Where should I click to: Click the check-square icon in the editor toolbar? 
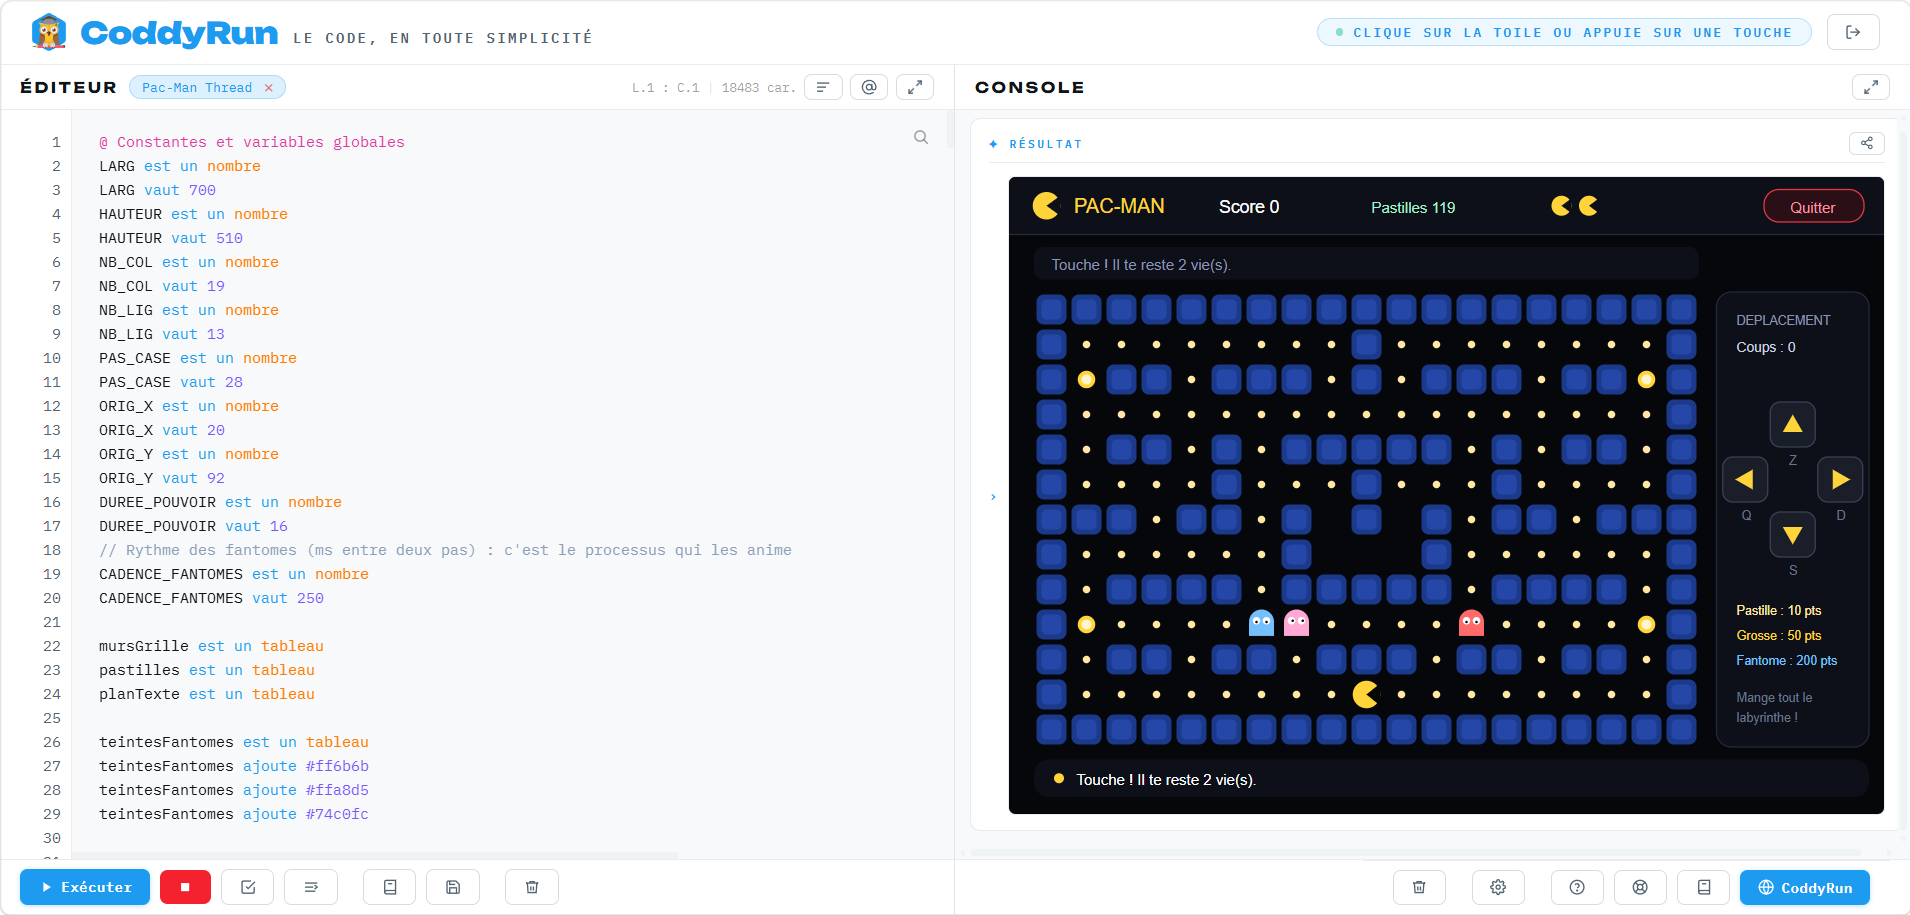tap(248, 887)
